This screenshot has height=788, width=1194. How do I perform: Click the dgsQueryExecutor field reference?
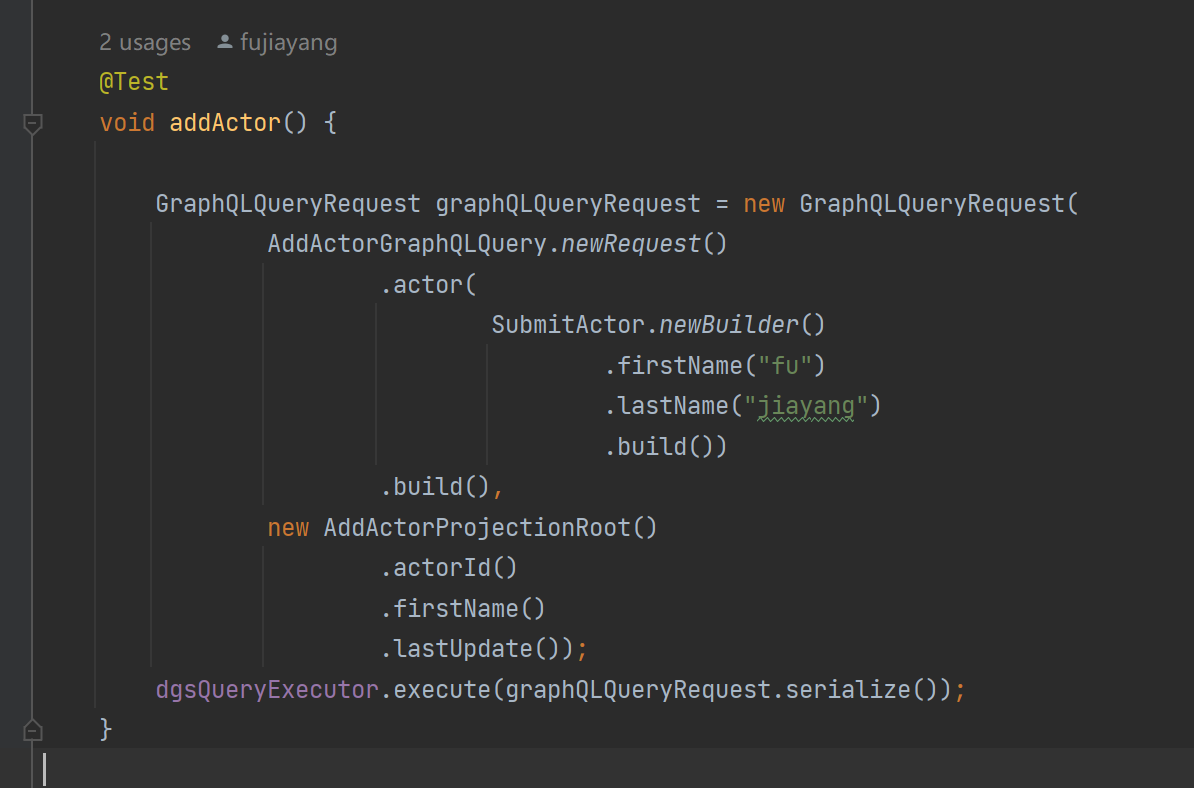(x=267, y=690)
